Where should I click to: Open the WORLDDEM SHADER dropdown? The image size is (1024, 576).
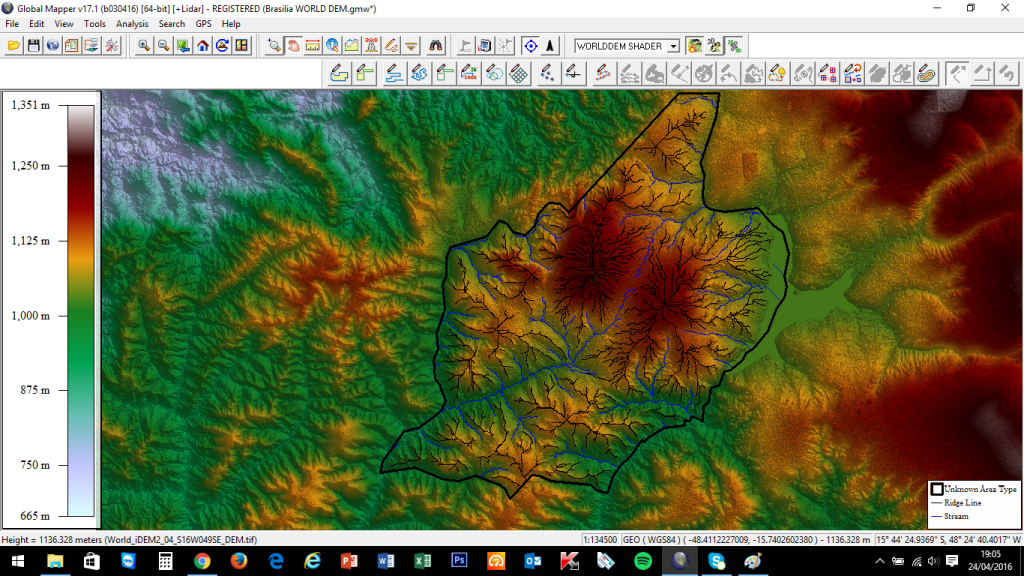pos(673,46)
